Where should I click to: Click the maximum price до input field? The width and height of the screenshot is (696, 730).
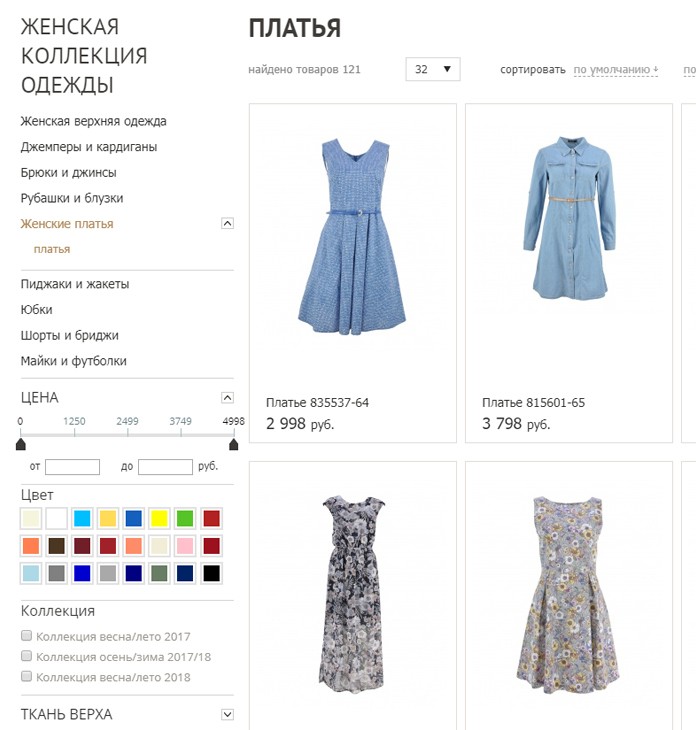coord(165,467)
